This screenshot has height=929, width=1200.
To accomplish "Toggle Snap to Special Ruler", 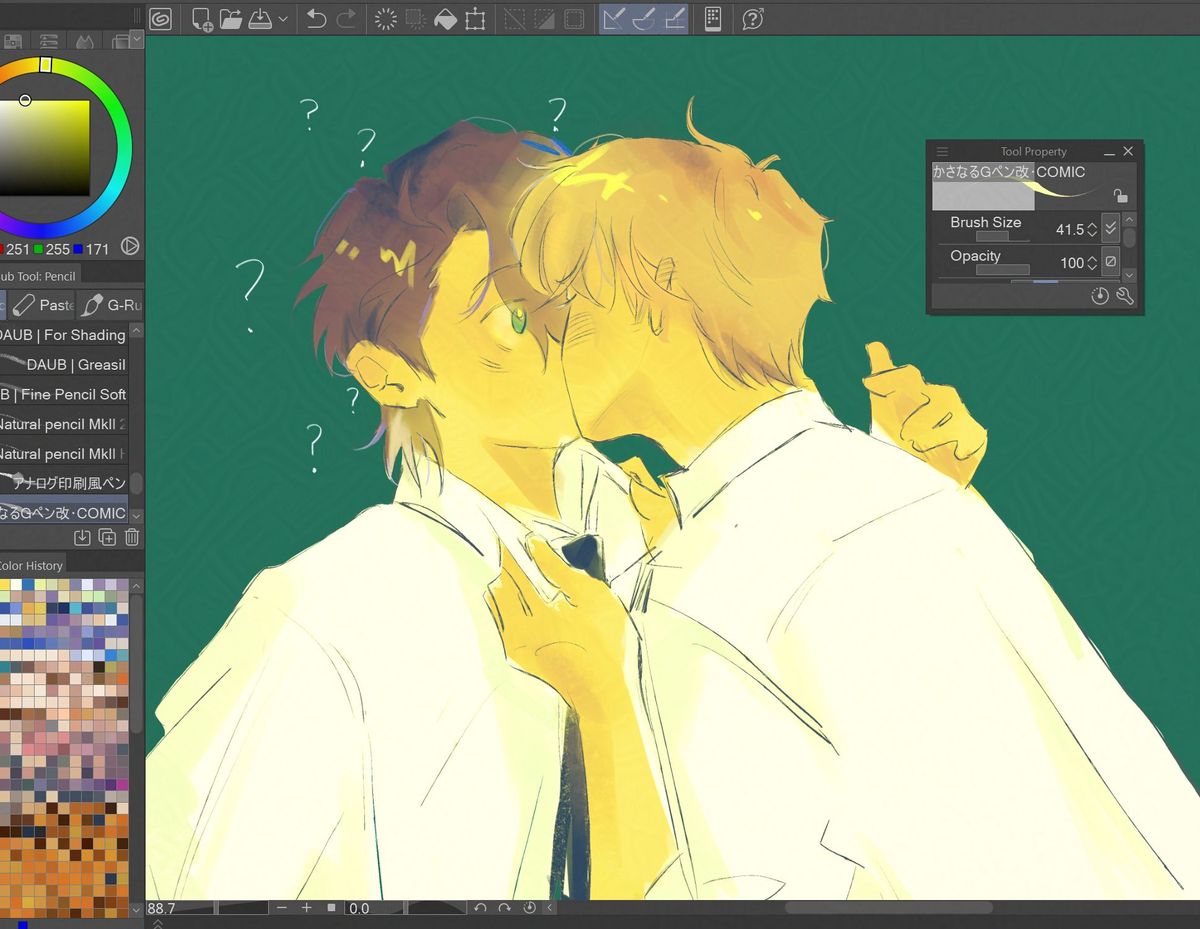I will (x=644, y=18).
